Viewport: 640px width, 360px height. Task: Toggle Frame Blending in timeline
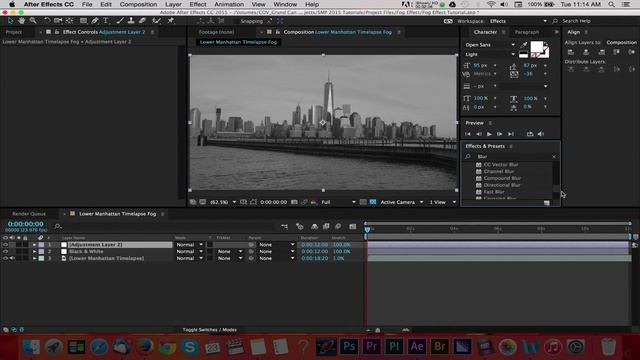[x=326, y=226]
